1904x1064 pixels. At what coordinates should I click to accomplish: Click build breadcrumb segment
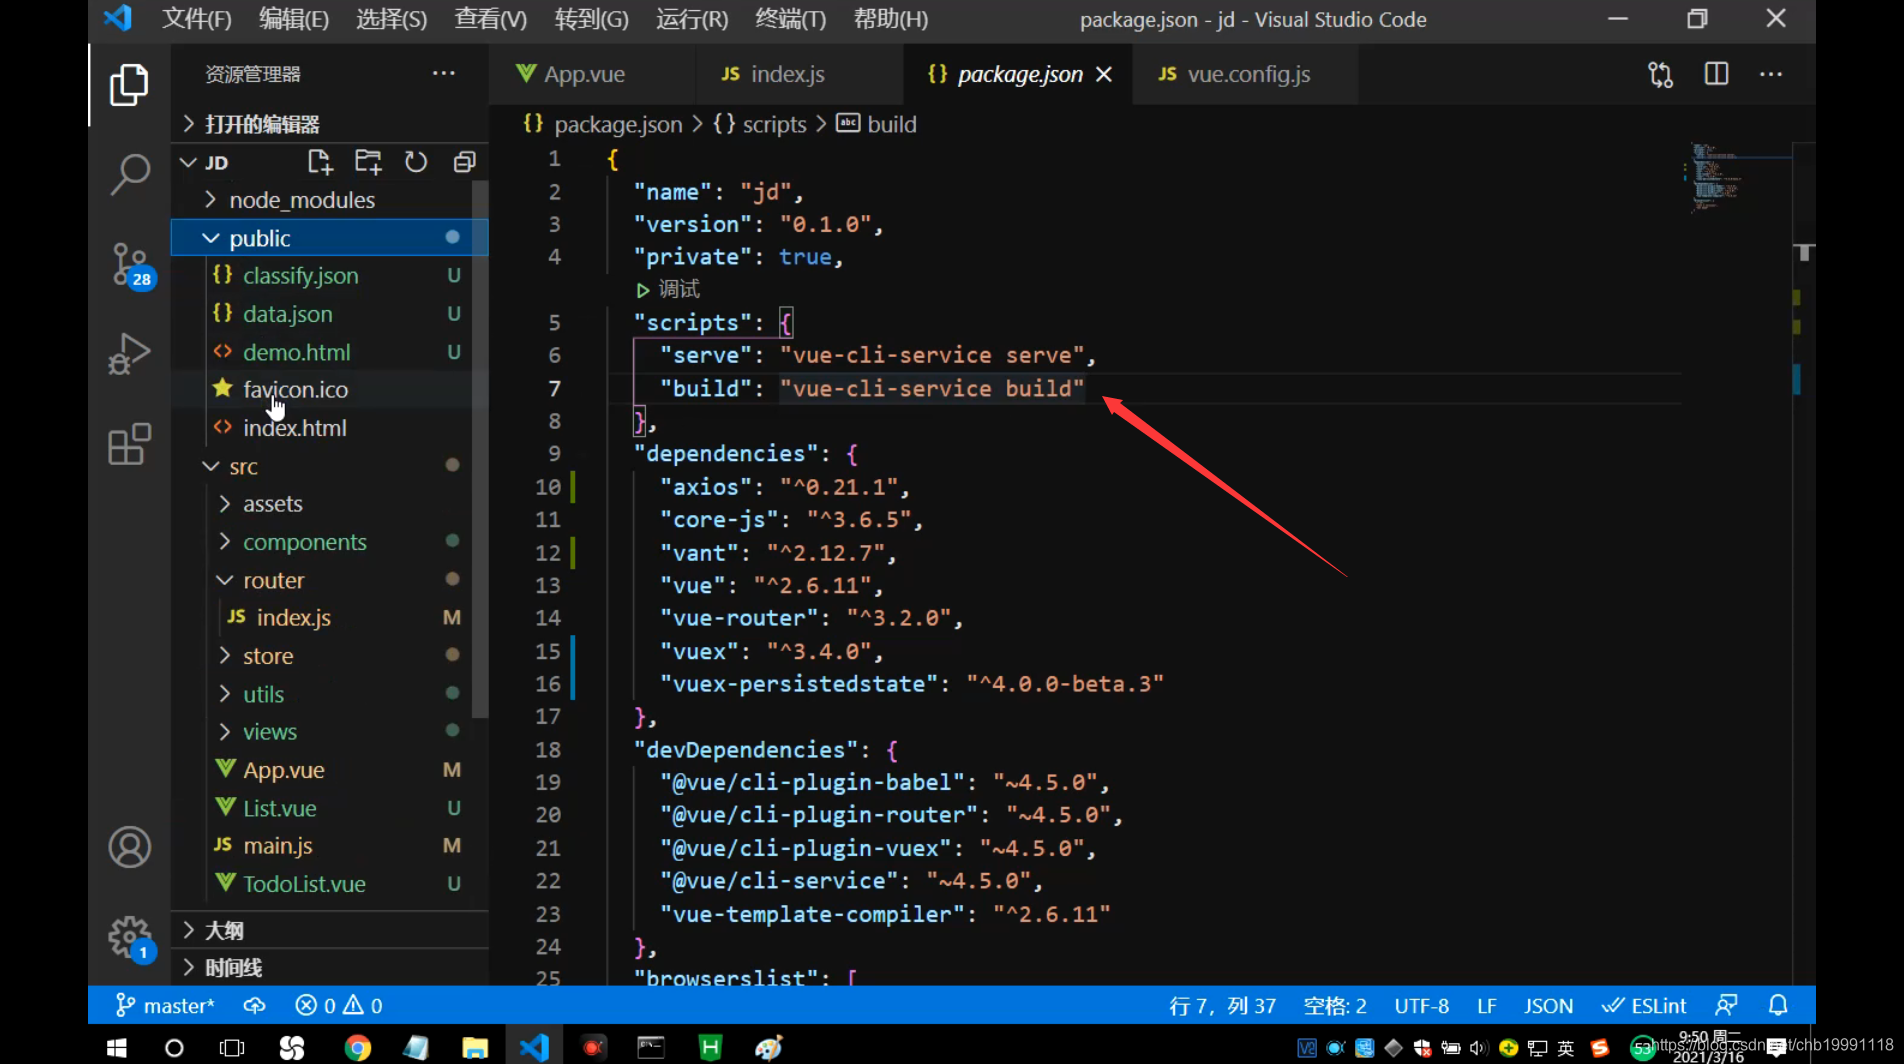pyautogui.click(x=877, y=124)
